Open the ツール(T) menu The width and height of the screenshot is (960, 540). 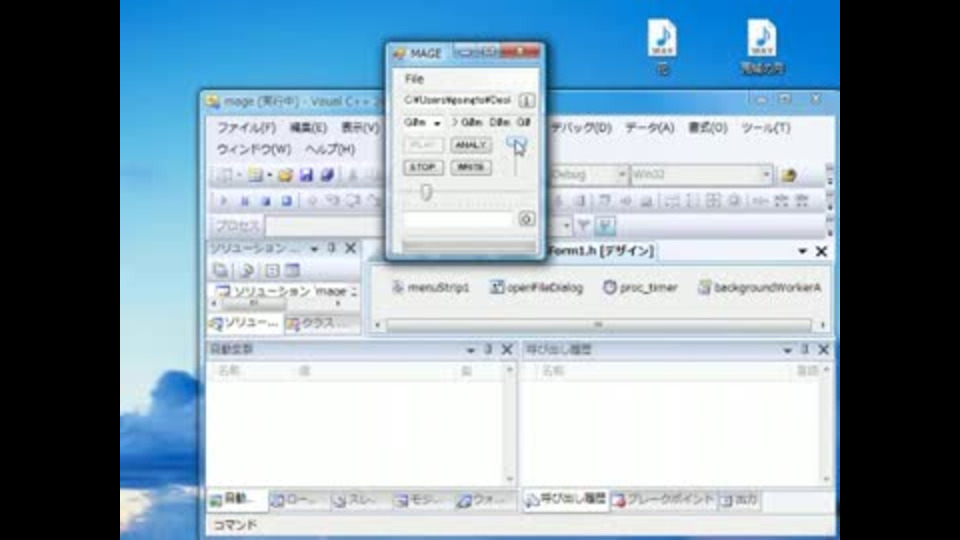coord(765,127)
